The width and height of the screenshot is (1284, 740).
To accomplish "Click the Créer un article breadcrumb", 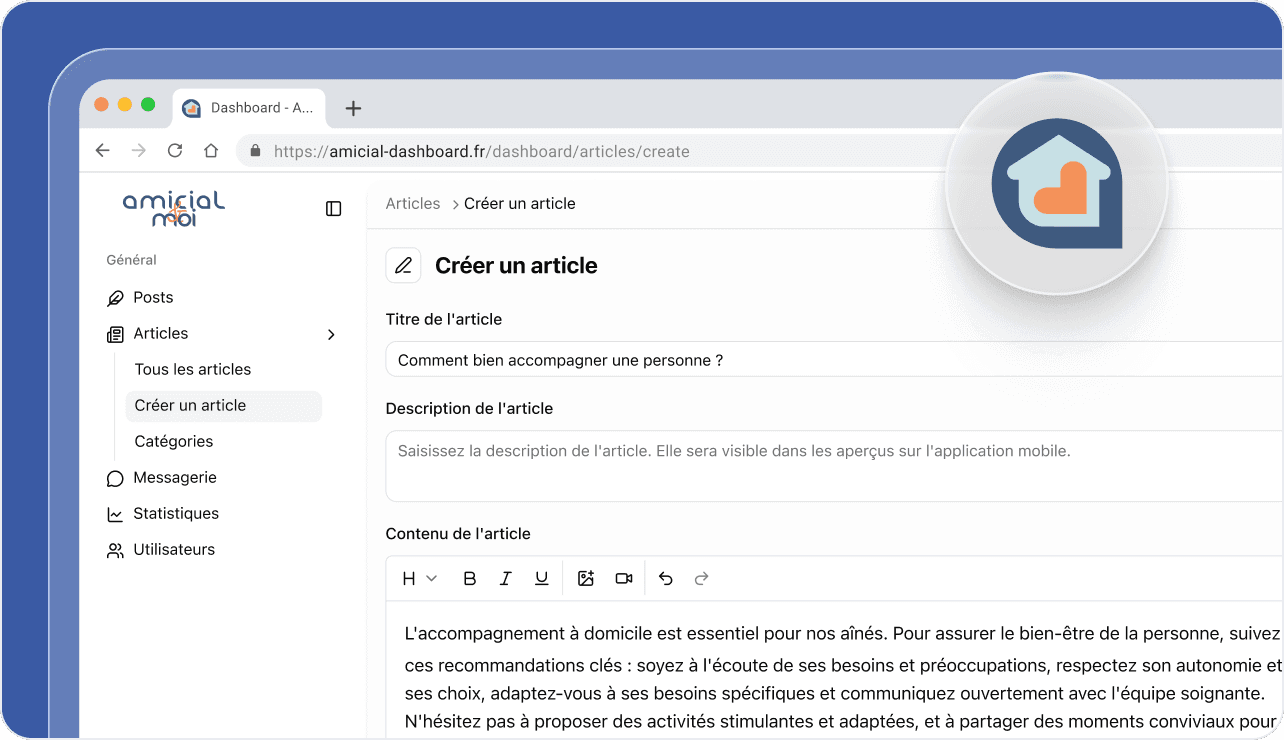I will coord(520,203).
